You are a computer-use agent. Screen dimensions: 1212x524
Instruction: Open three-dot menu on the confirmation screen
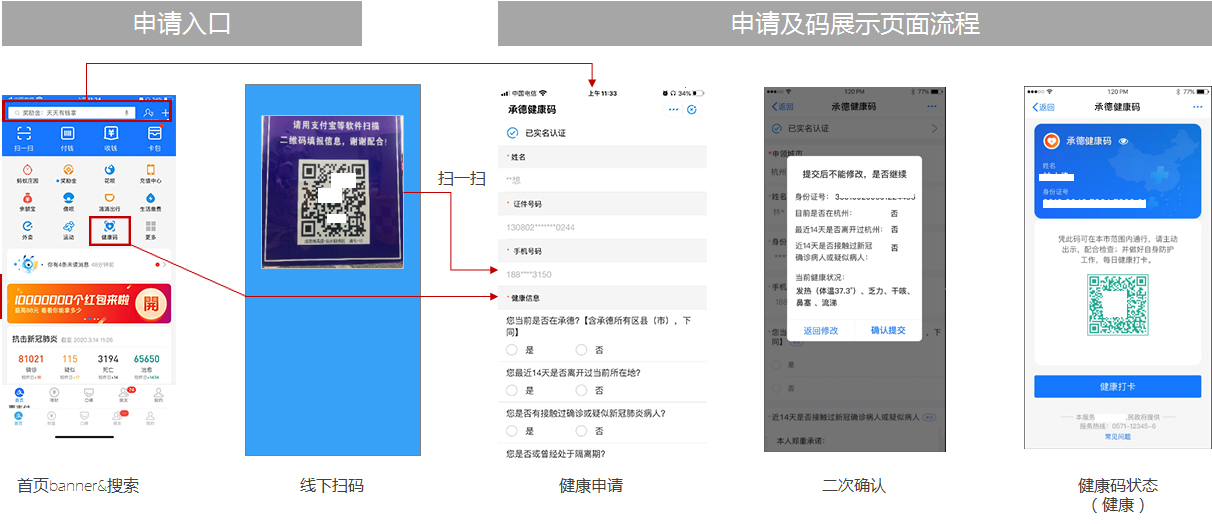point(932,106)
